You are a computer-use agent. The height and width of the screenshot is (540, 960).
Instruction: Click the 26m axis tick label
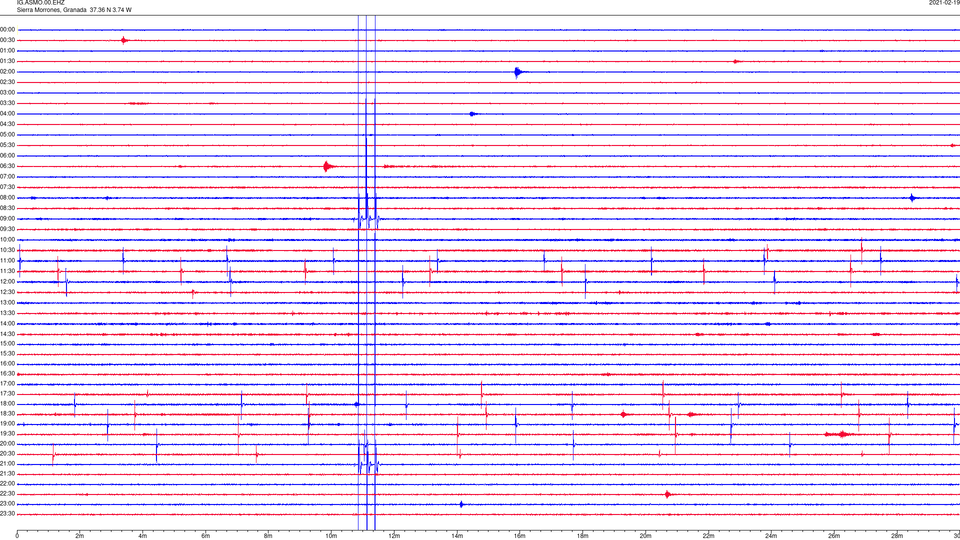(834, 536)
